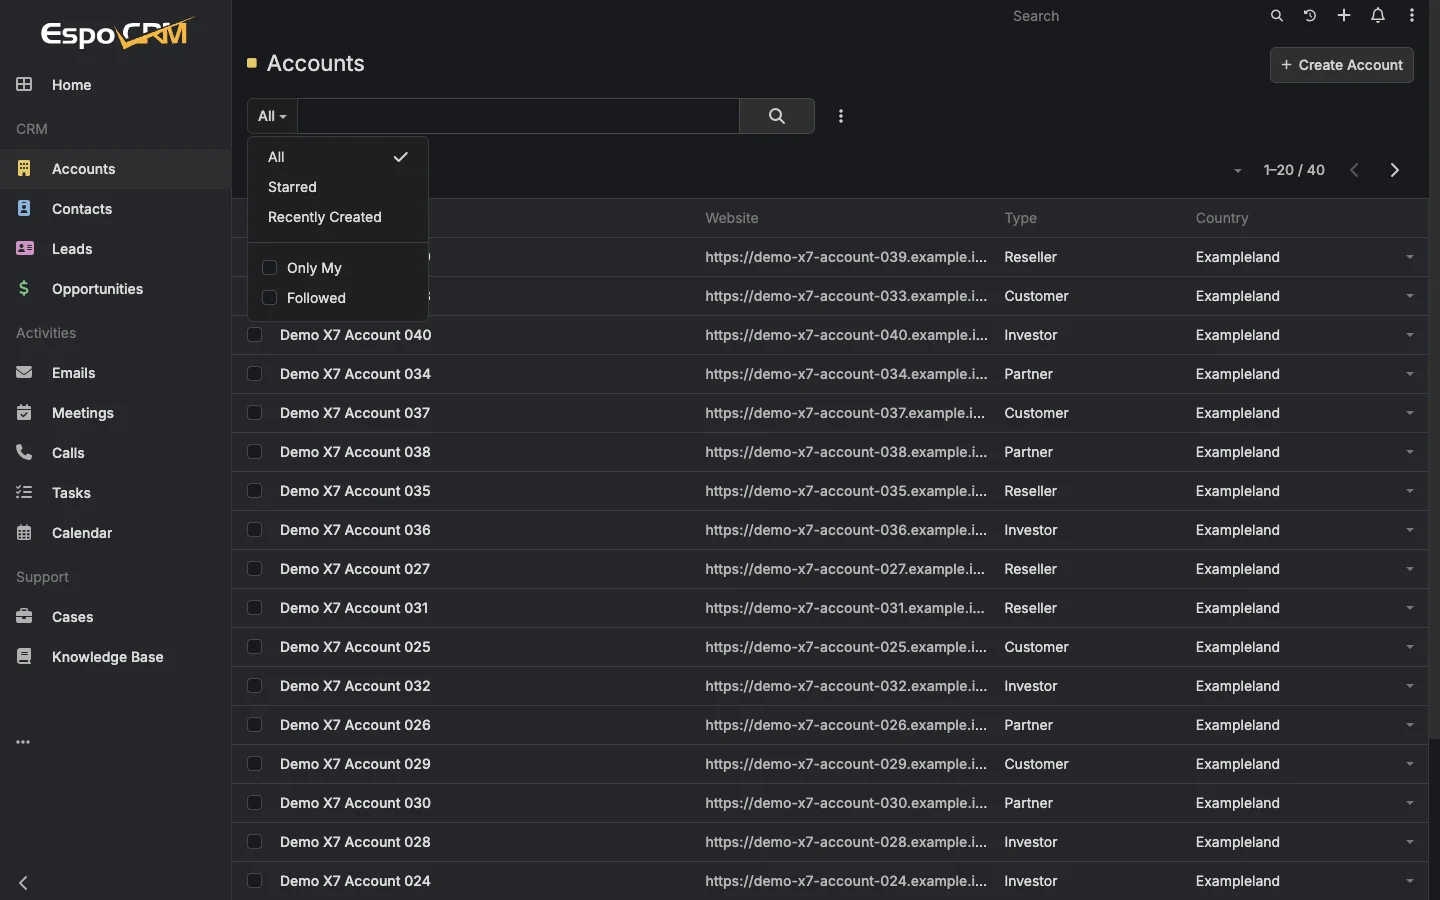Collapse the sidebar with the left arrow
Image resolution: width=1440 pixels, height=900 pixels.
23,883
